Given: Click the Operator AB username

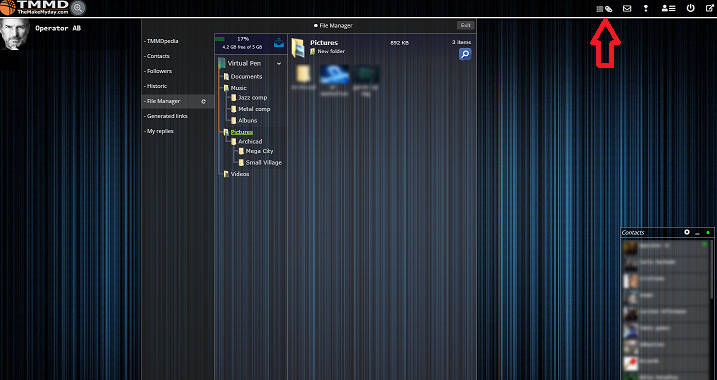Looking at the screenshot, I should 58,28.
